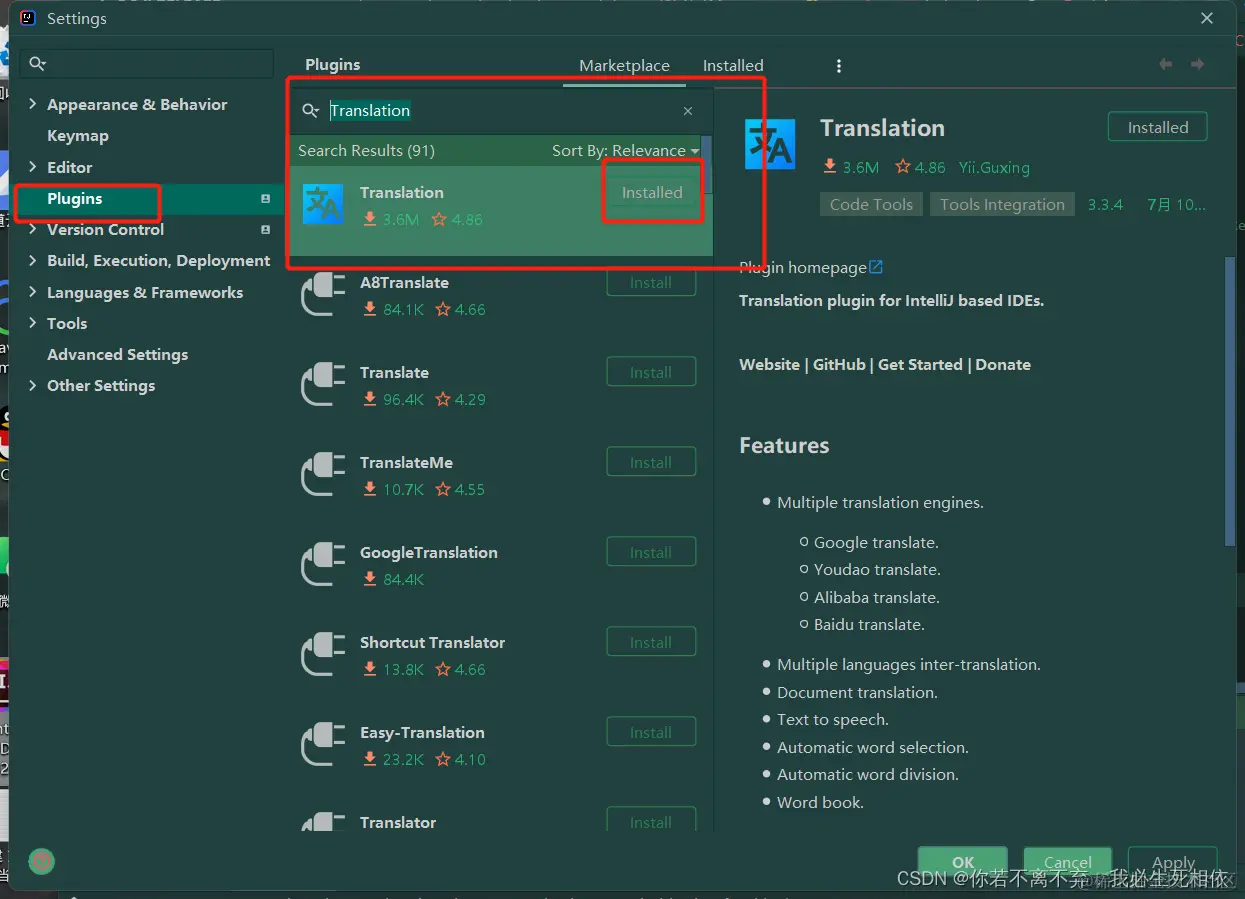Click the A8Translate plugin plug icon

point(323,295)
